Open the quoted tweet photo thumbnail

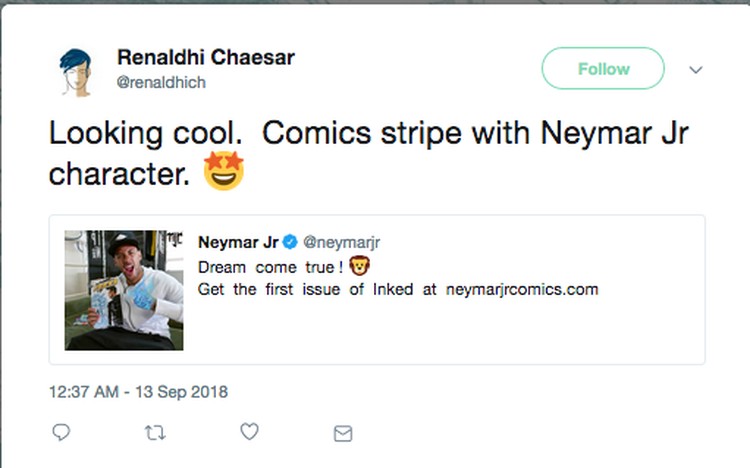(124, 290)
